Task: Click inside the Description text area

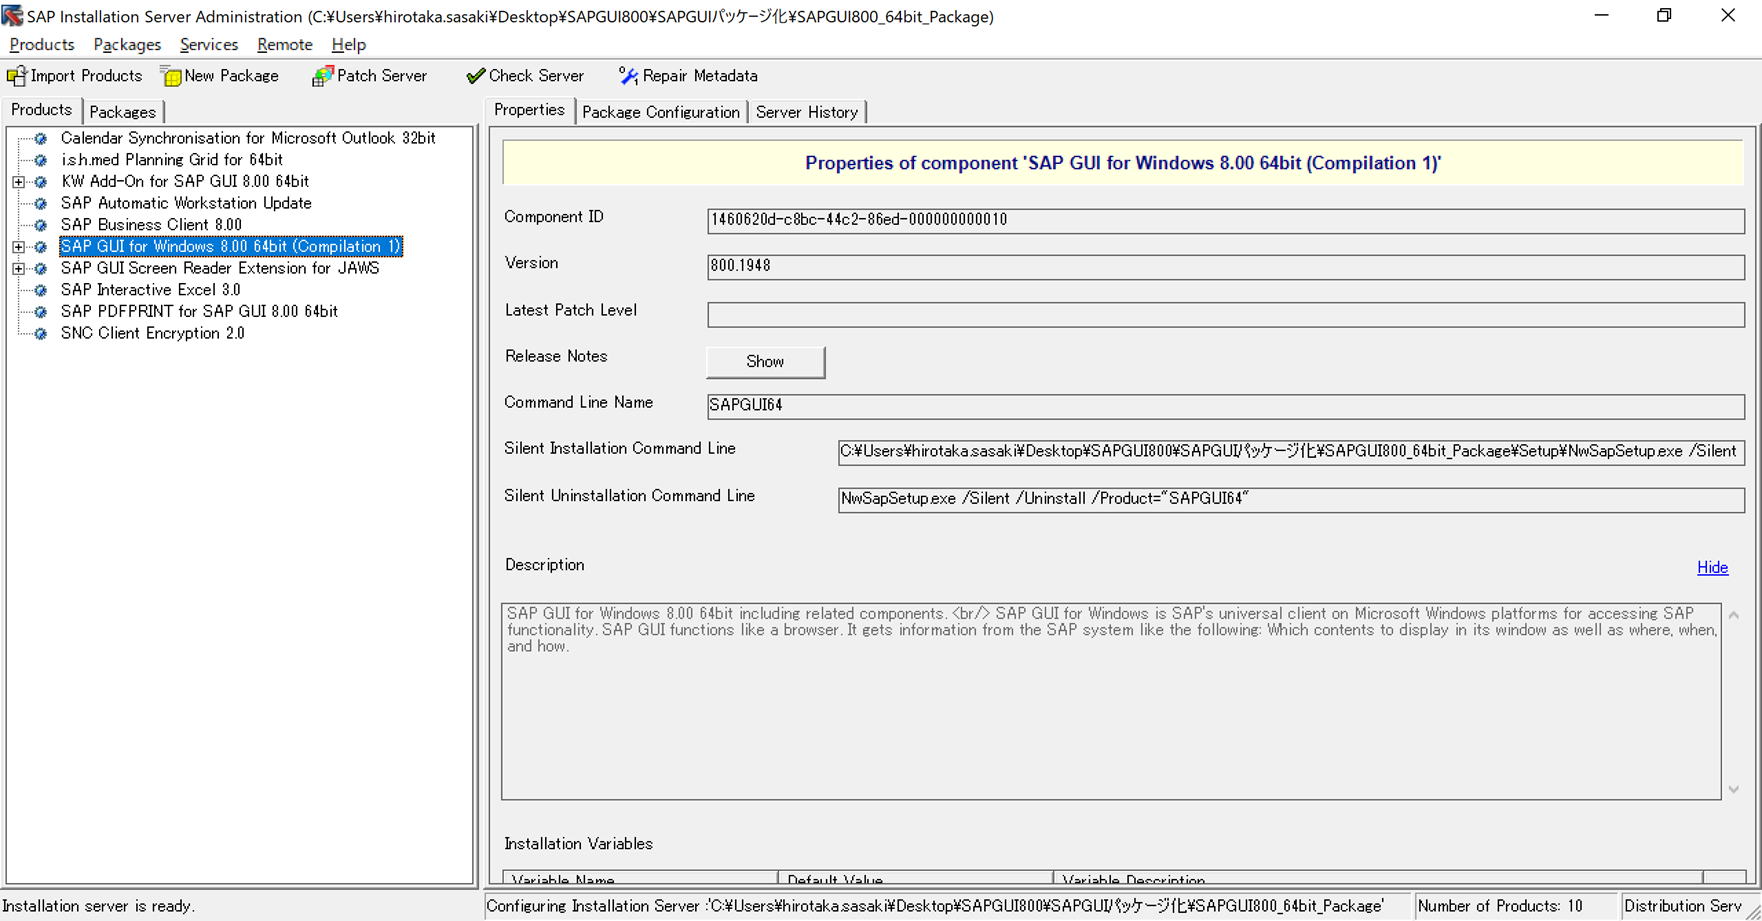Action: click(x=1111, y=701)
